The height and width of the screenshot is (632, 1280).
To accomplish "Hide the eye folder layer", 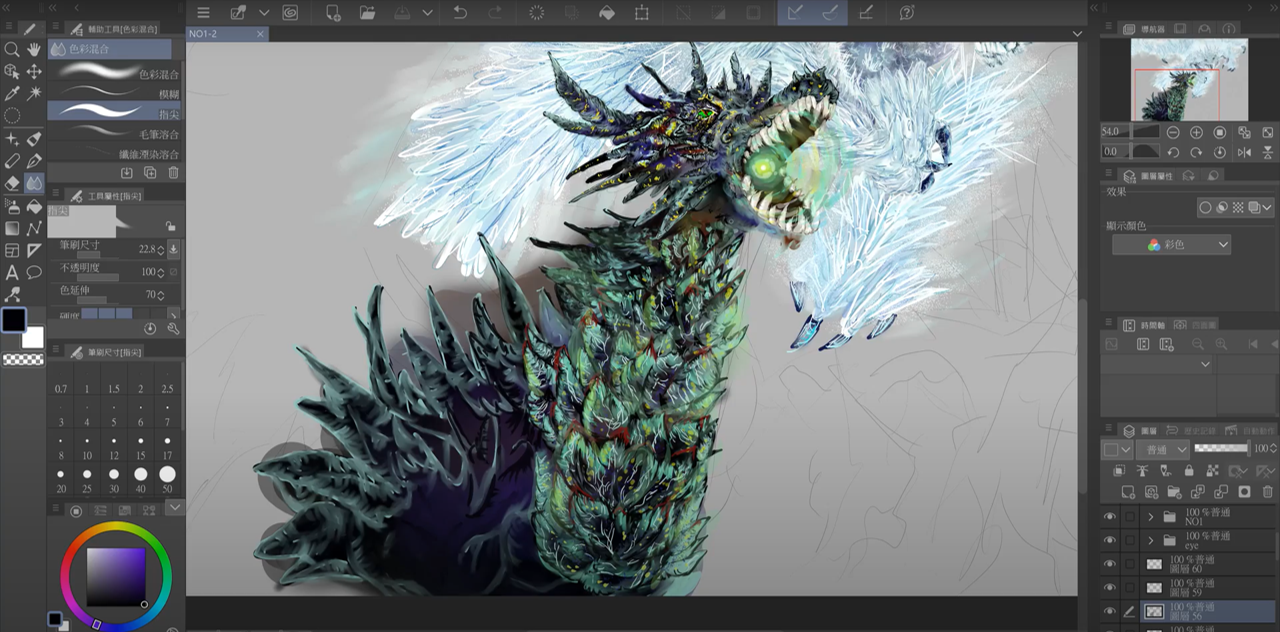I will coord(1109,540).
